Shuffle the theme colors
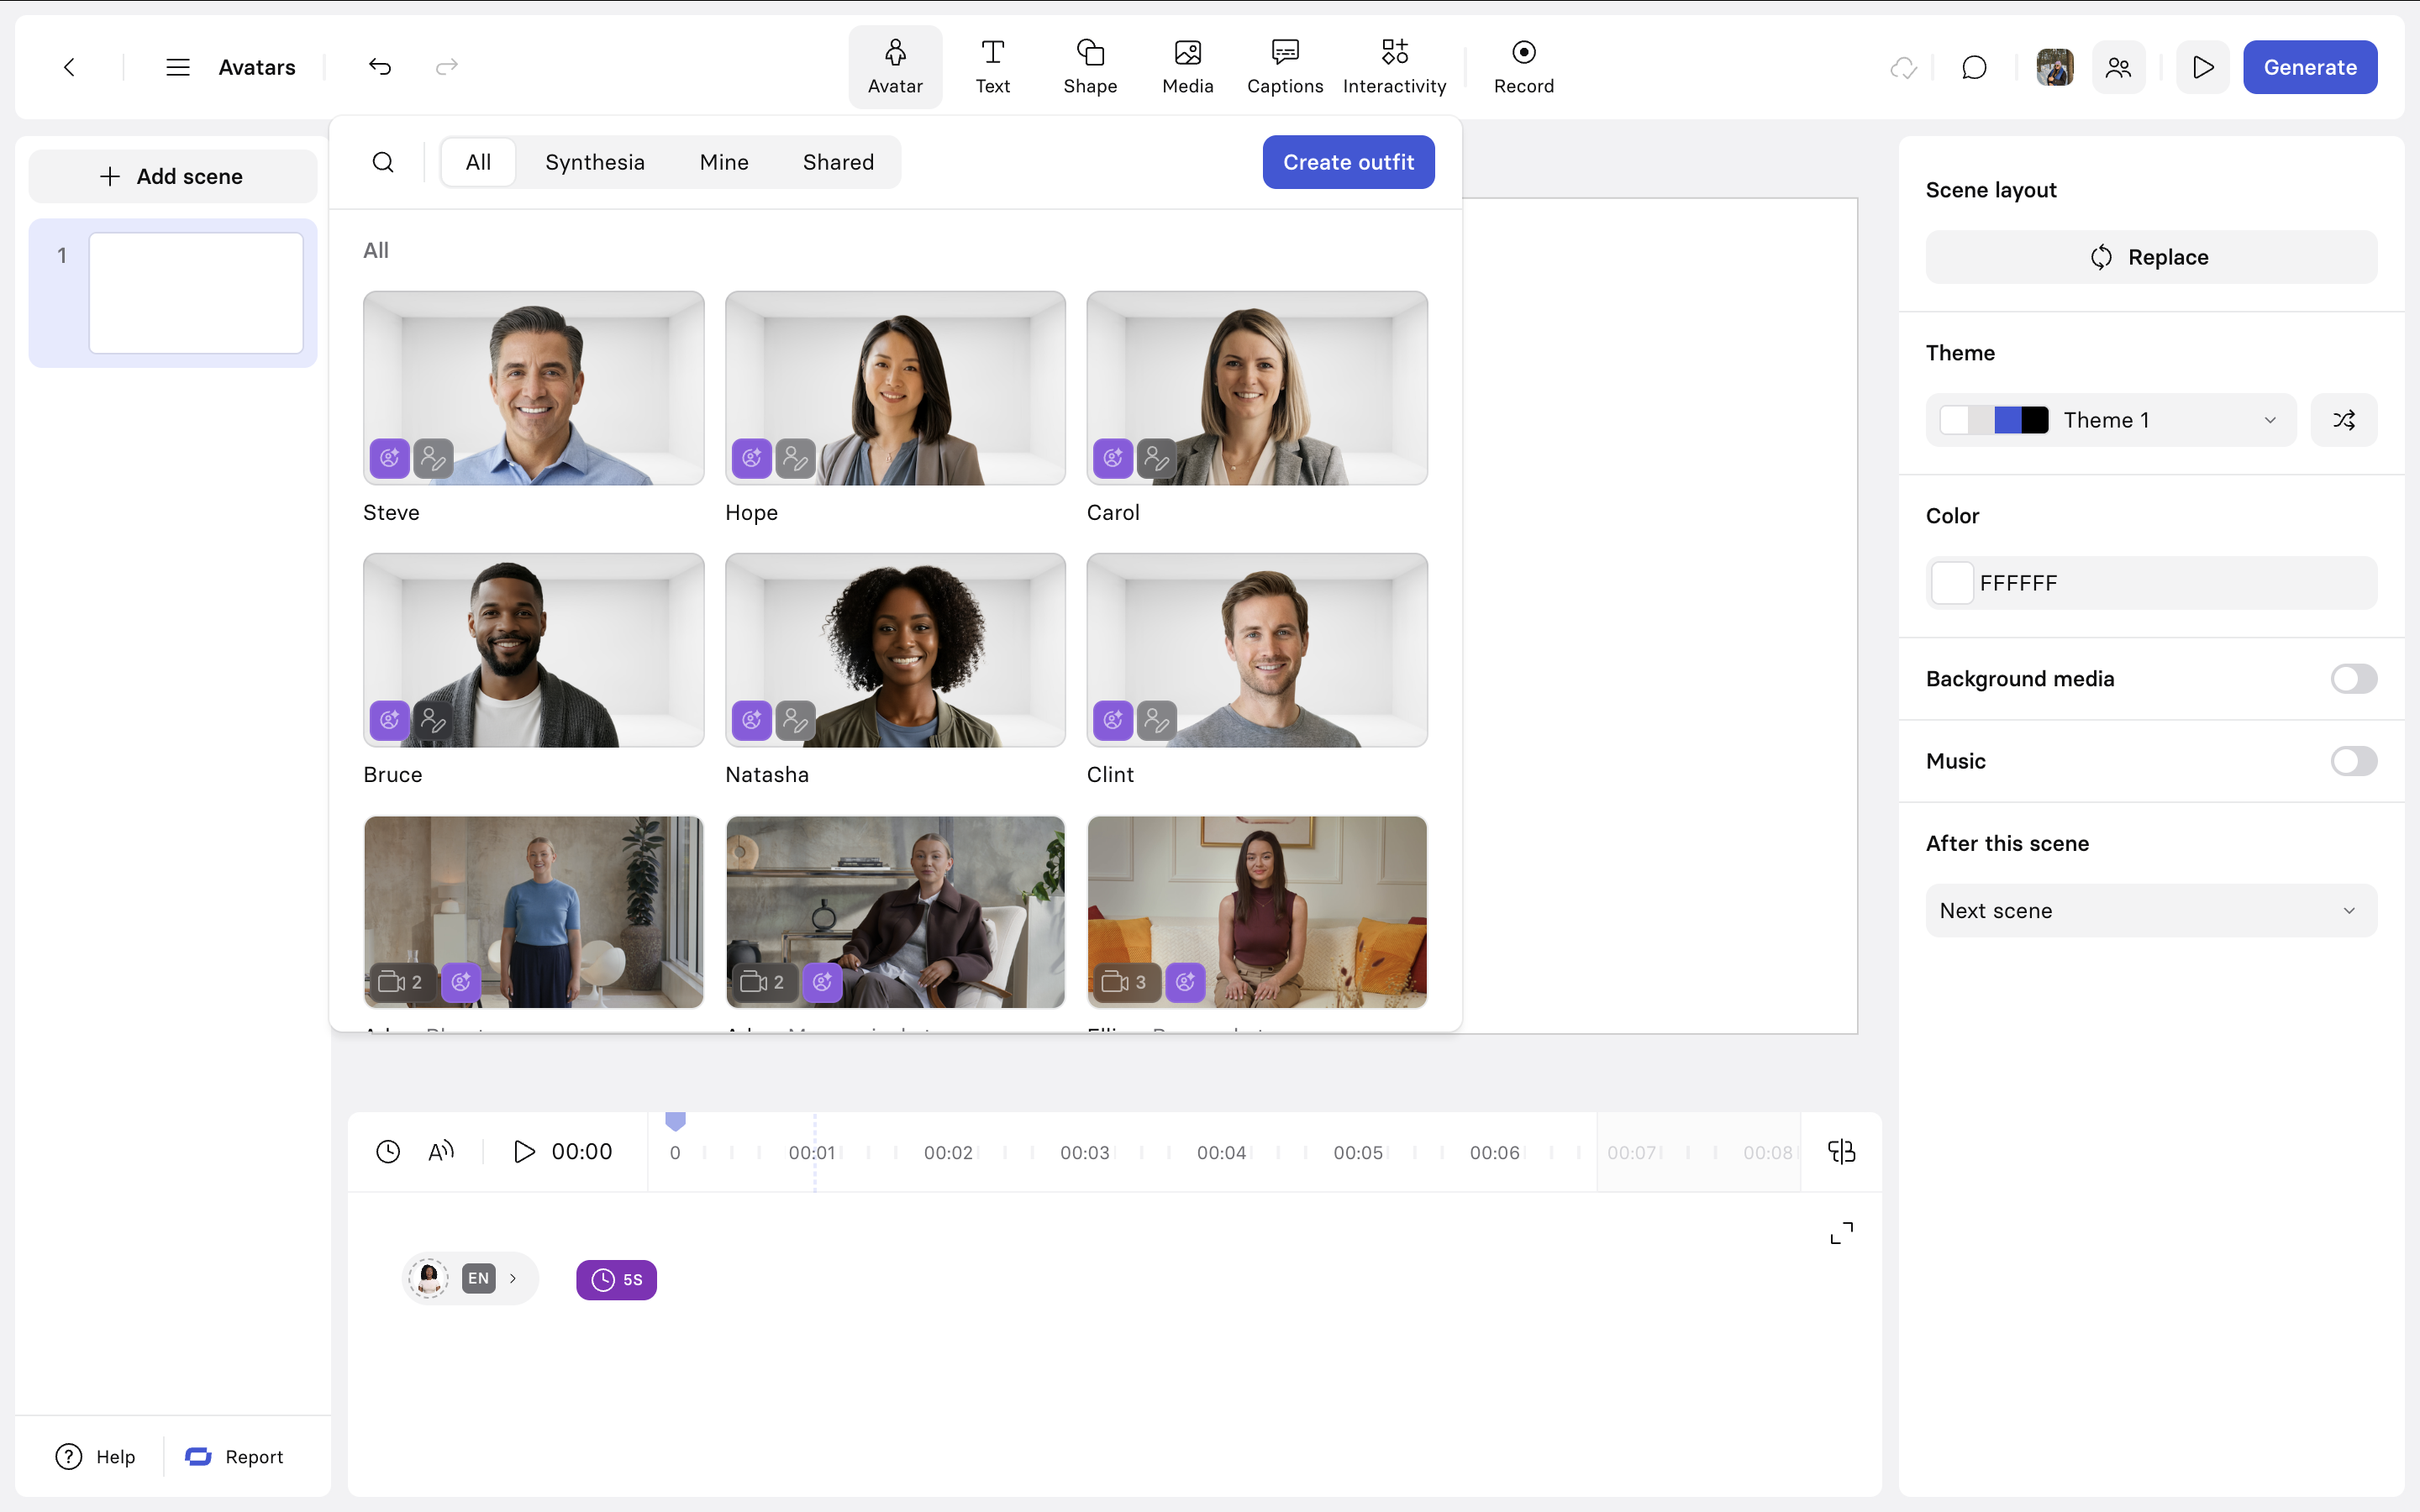This screenshot has width=2420, height=1512. [2343, 420]
